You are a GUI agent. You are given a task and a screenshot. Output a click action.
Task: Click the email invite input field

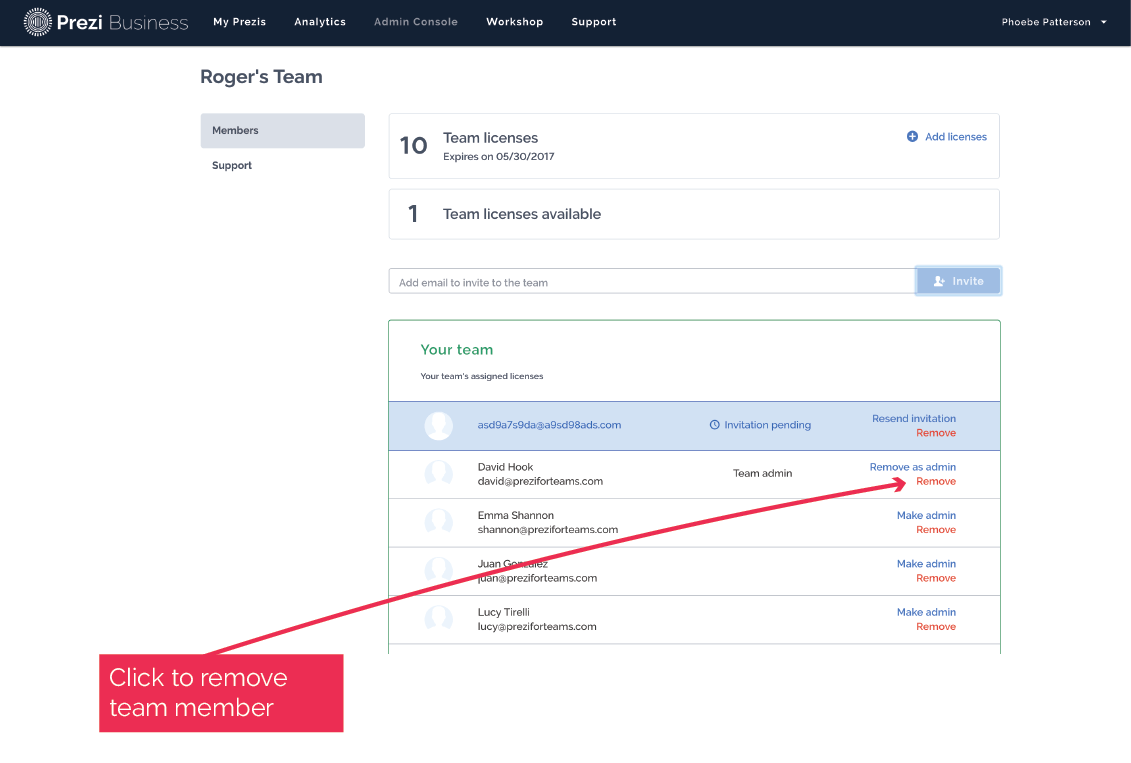(651, 282)
